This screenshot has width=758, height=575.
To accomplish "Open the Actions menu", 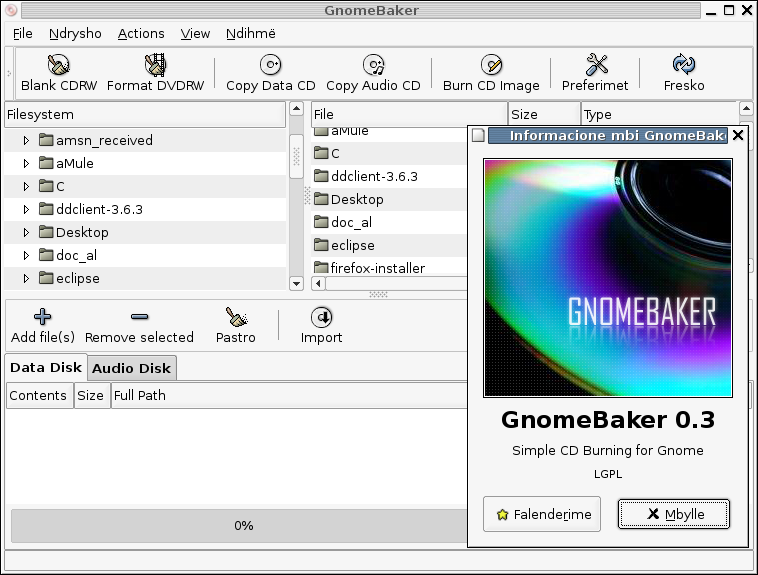I will pos(141,33).
